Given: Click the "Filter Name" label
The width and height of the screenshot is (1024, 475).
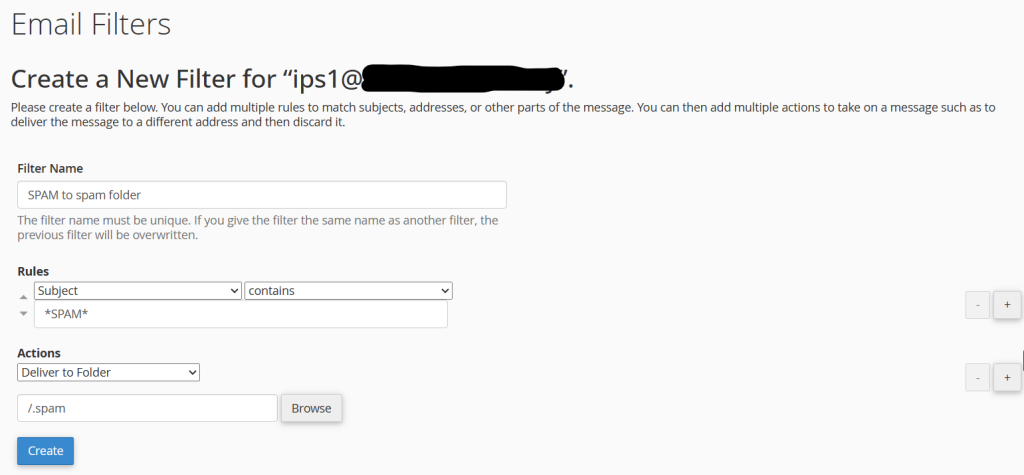Looking at the screenshot, I should pos(50,168).
